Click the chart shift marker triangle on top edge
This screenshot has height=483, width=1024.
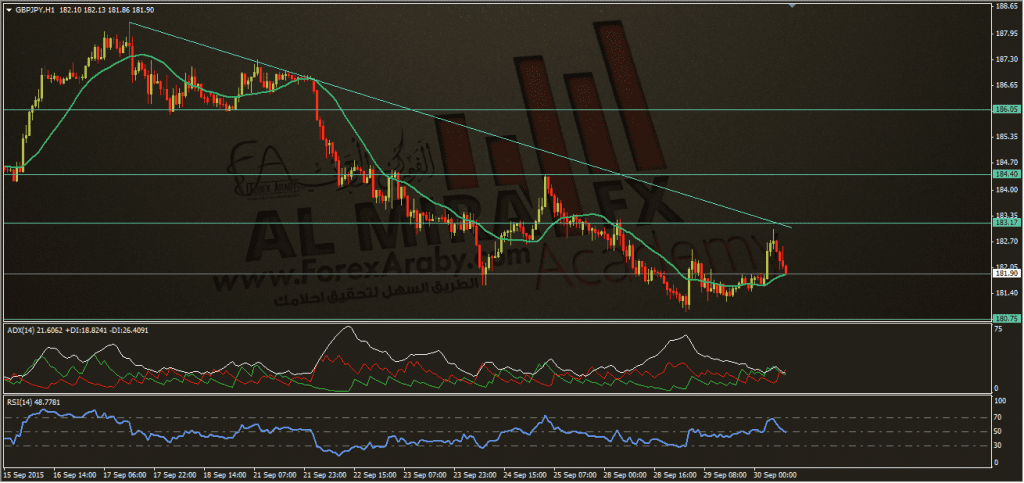(x=792, y=5)
